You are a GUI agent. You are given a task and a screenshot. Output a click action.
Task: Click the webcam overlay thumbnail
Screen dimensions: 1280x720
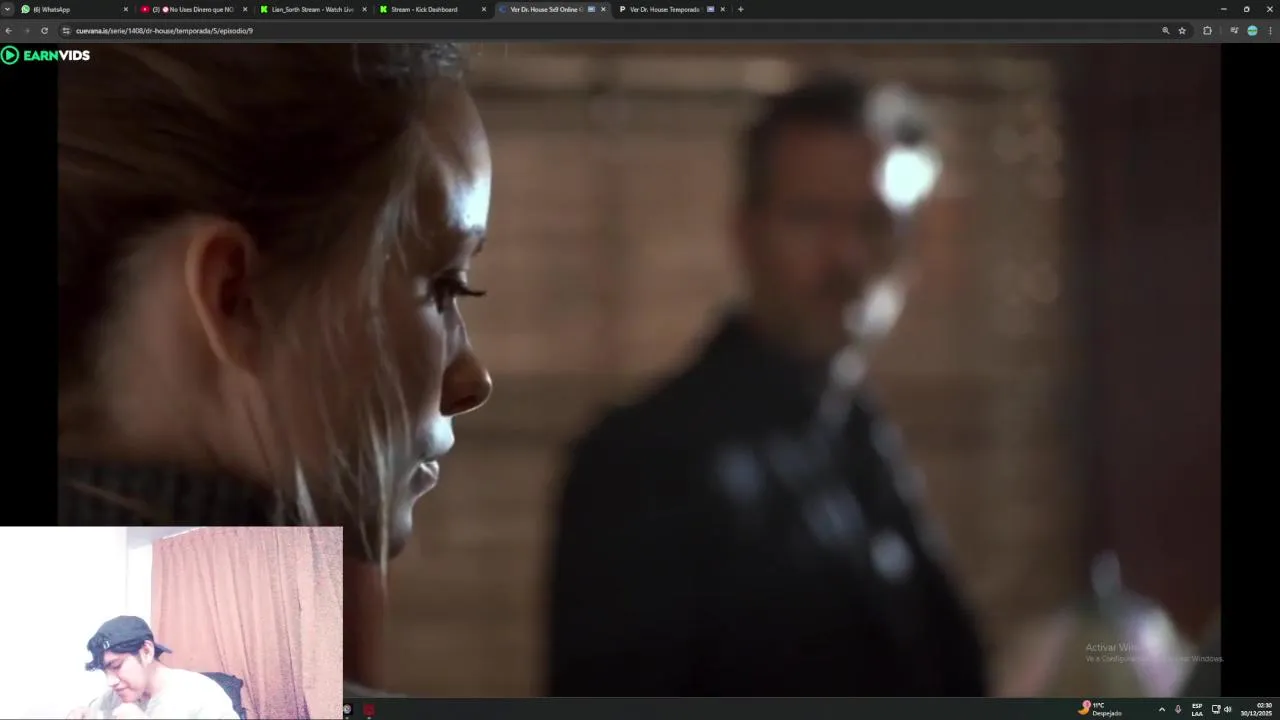[171, 623]
